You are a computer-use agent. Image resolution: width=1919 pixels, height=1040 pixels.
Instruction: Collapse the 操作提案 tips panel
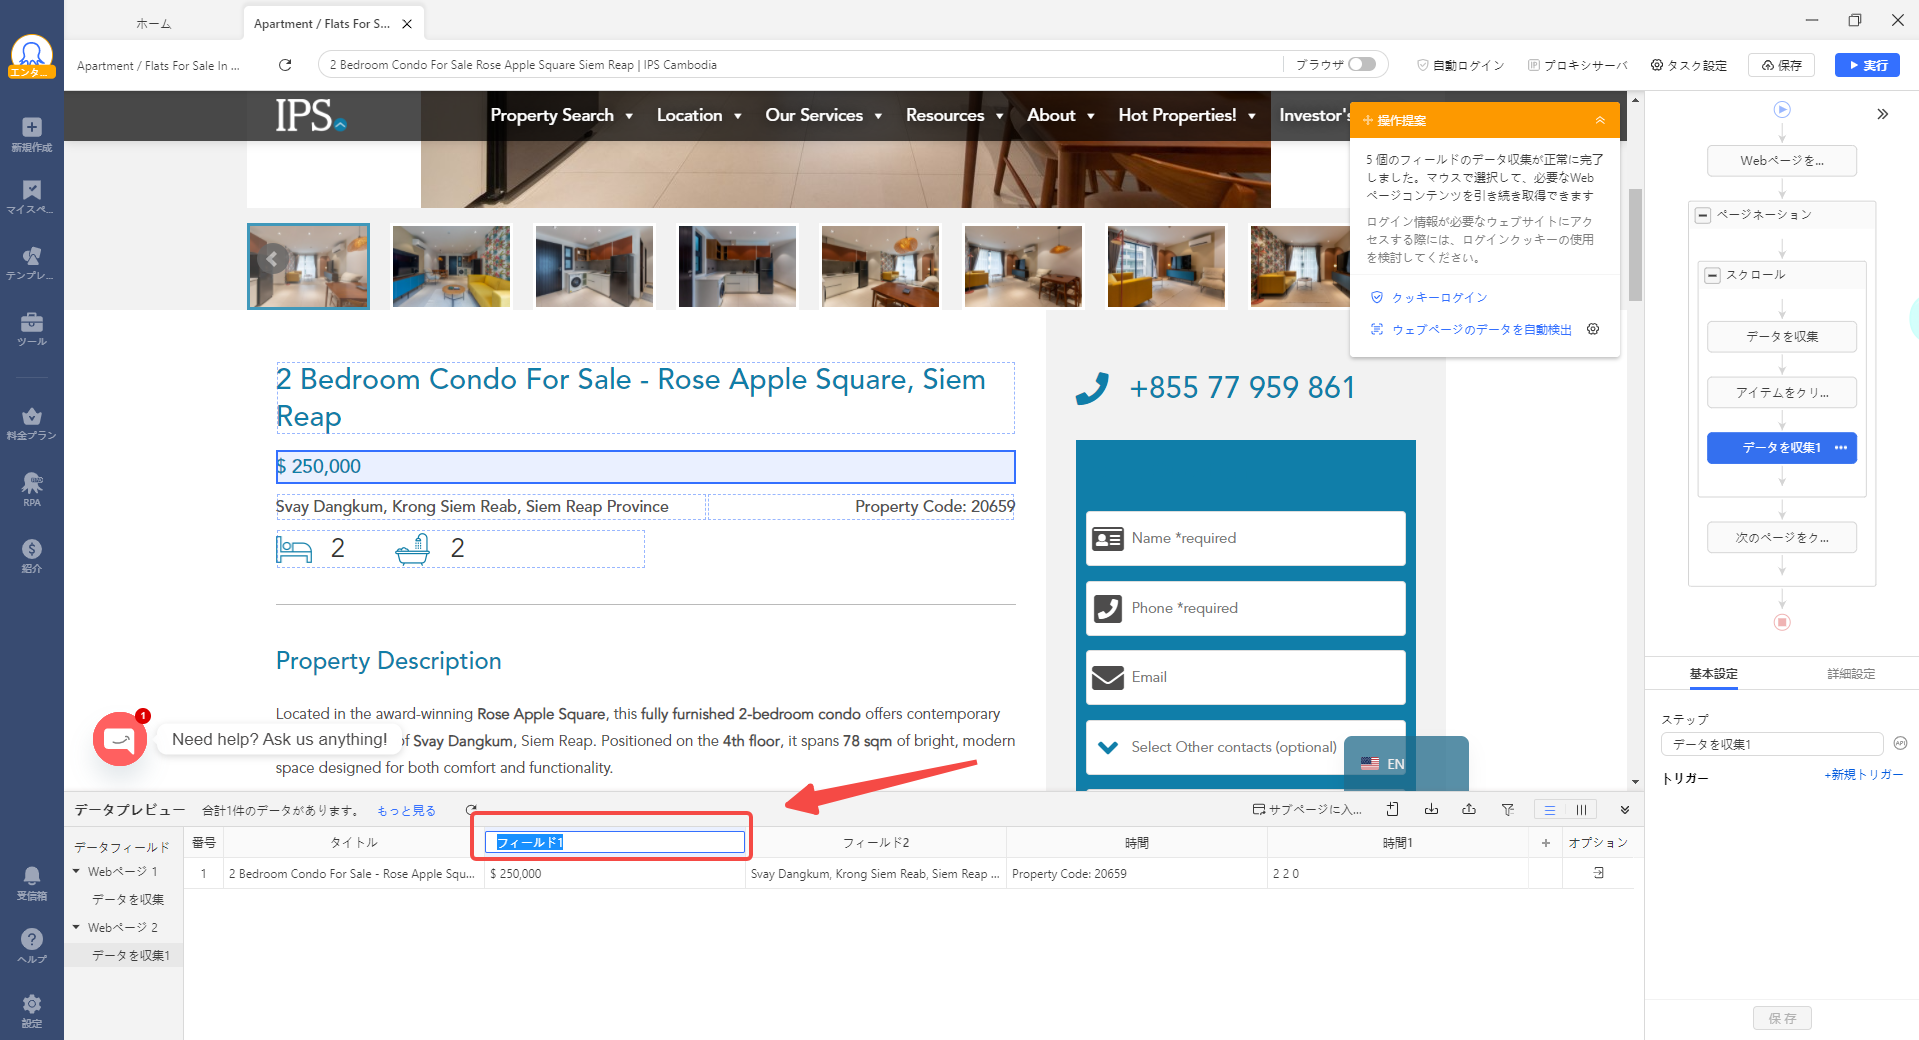click(x=1600, y=120)
